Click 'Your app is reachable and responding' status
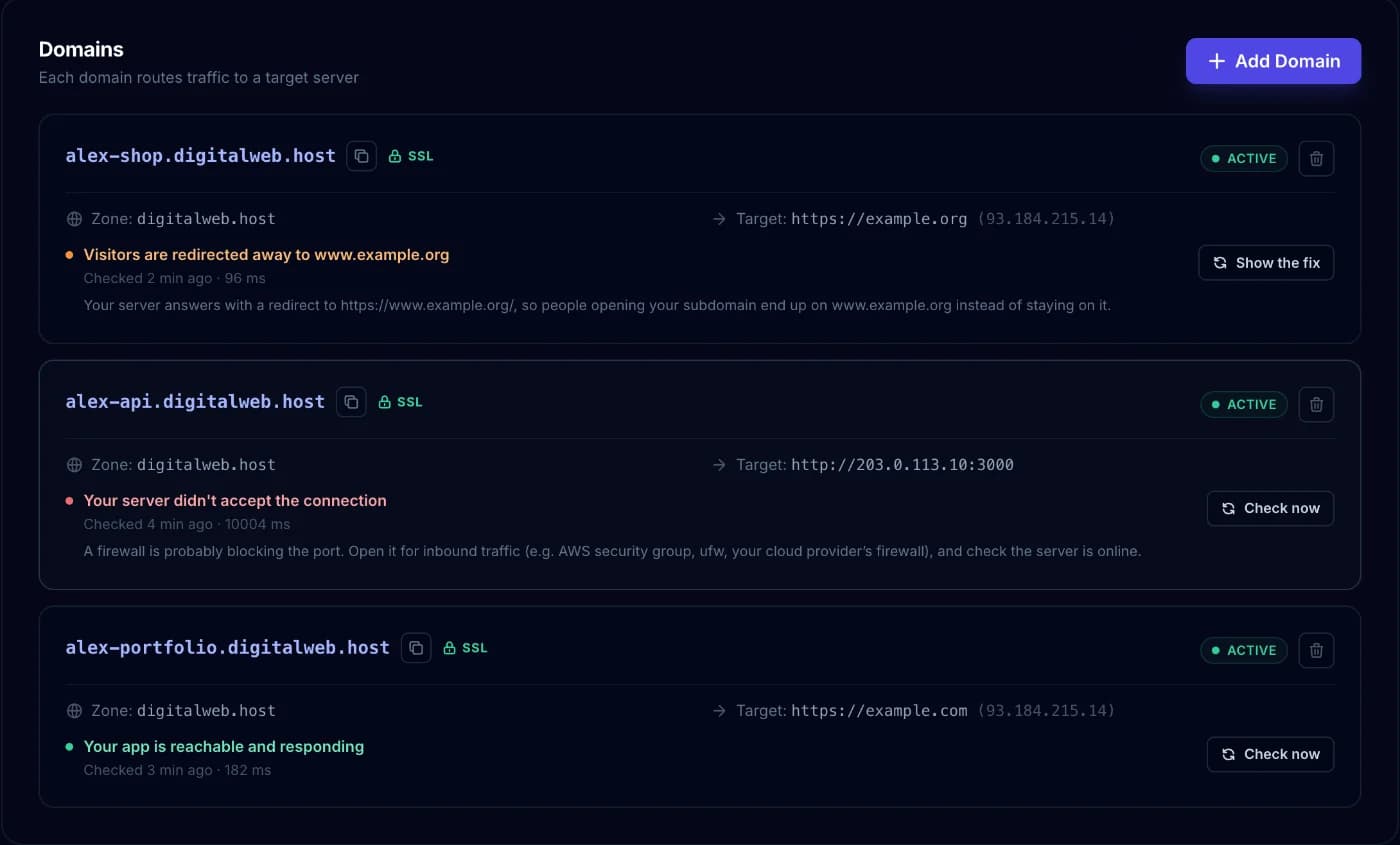The height and width of the screenshot is (845, 1400). click(x=224, y=747)
